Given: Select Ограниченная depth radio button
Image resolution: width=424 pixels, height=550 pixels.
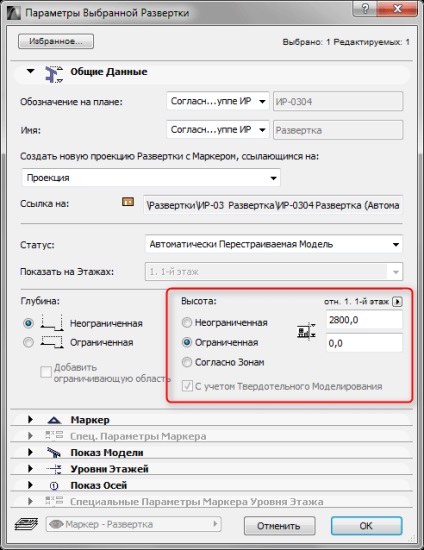Looking at the screenshot, I should (x=28, y=342).
